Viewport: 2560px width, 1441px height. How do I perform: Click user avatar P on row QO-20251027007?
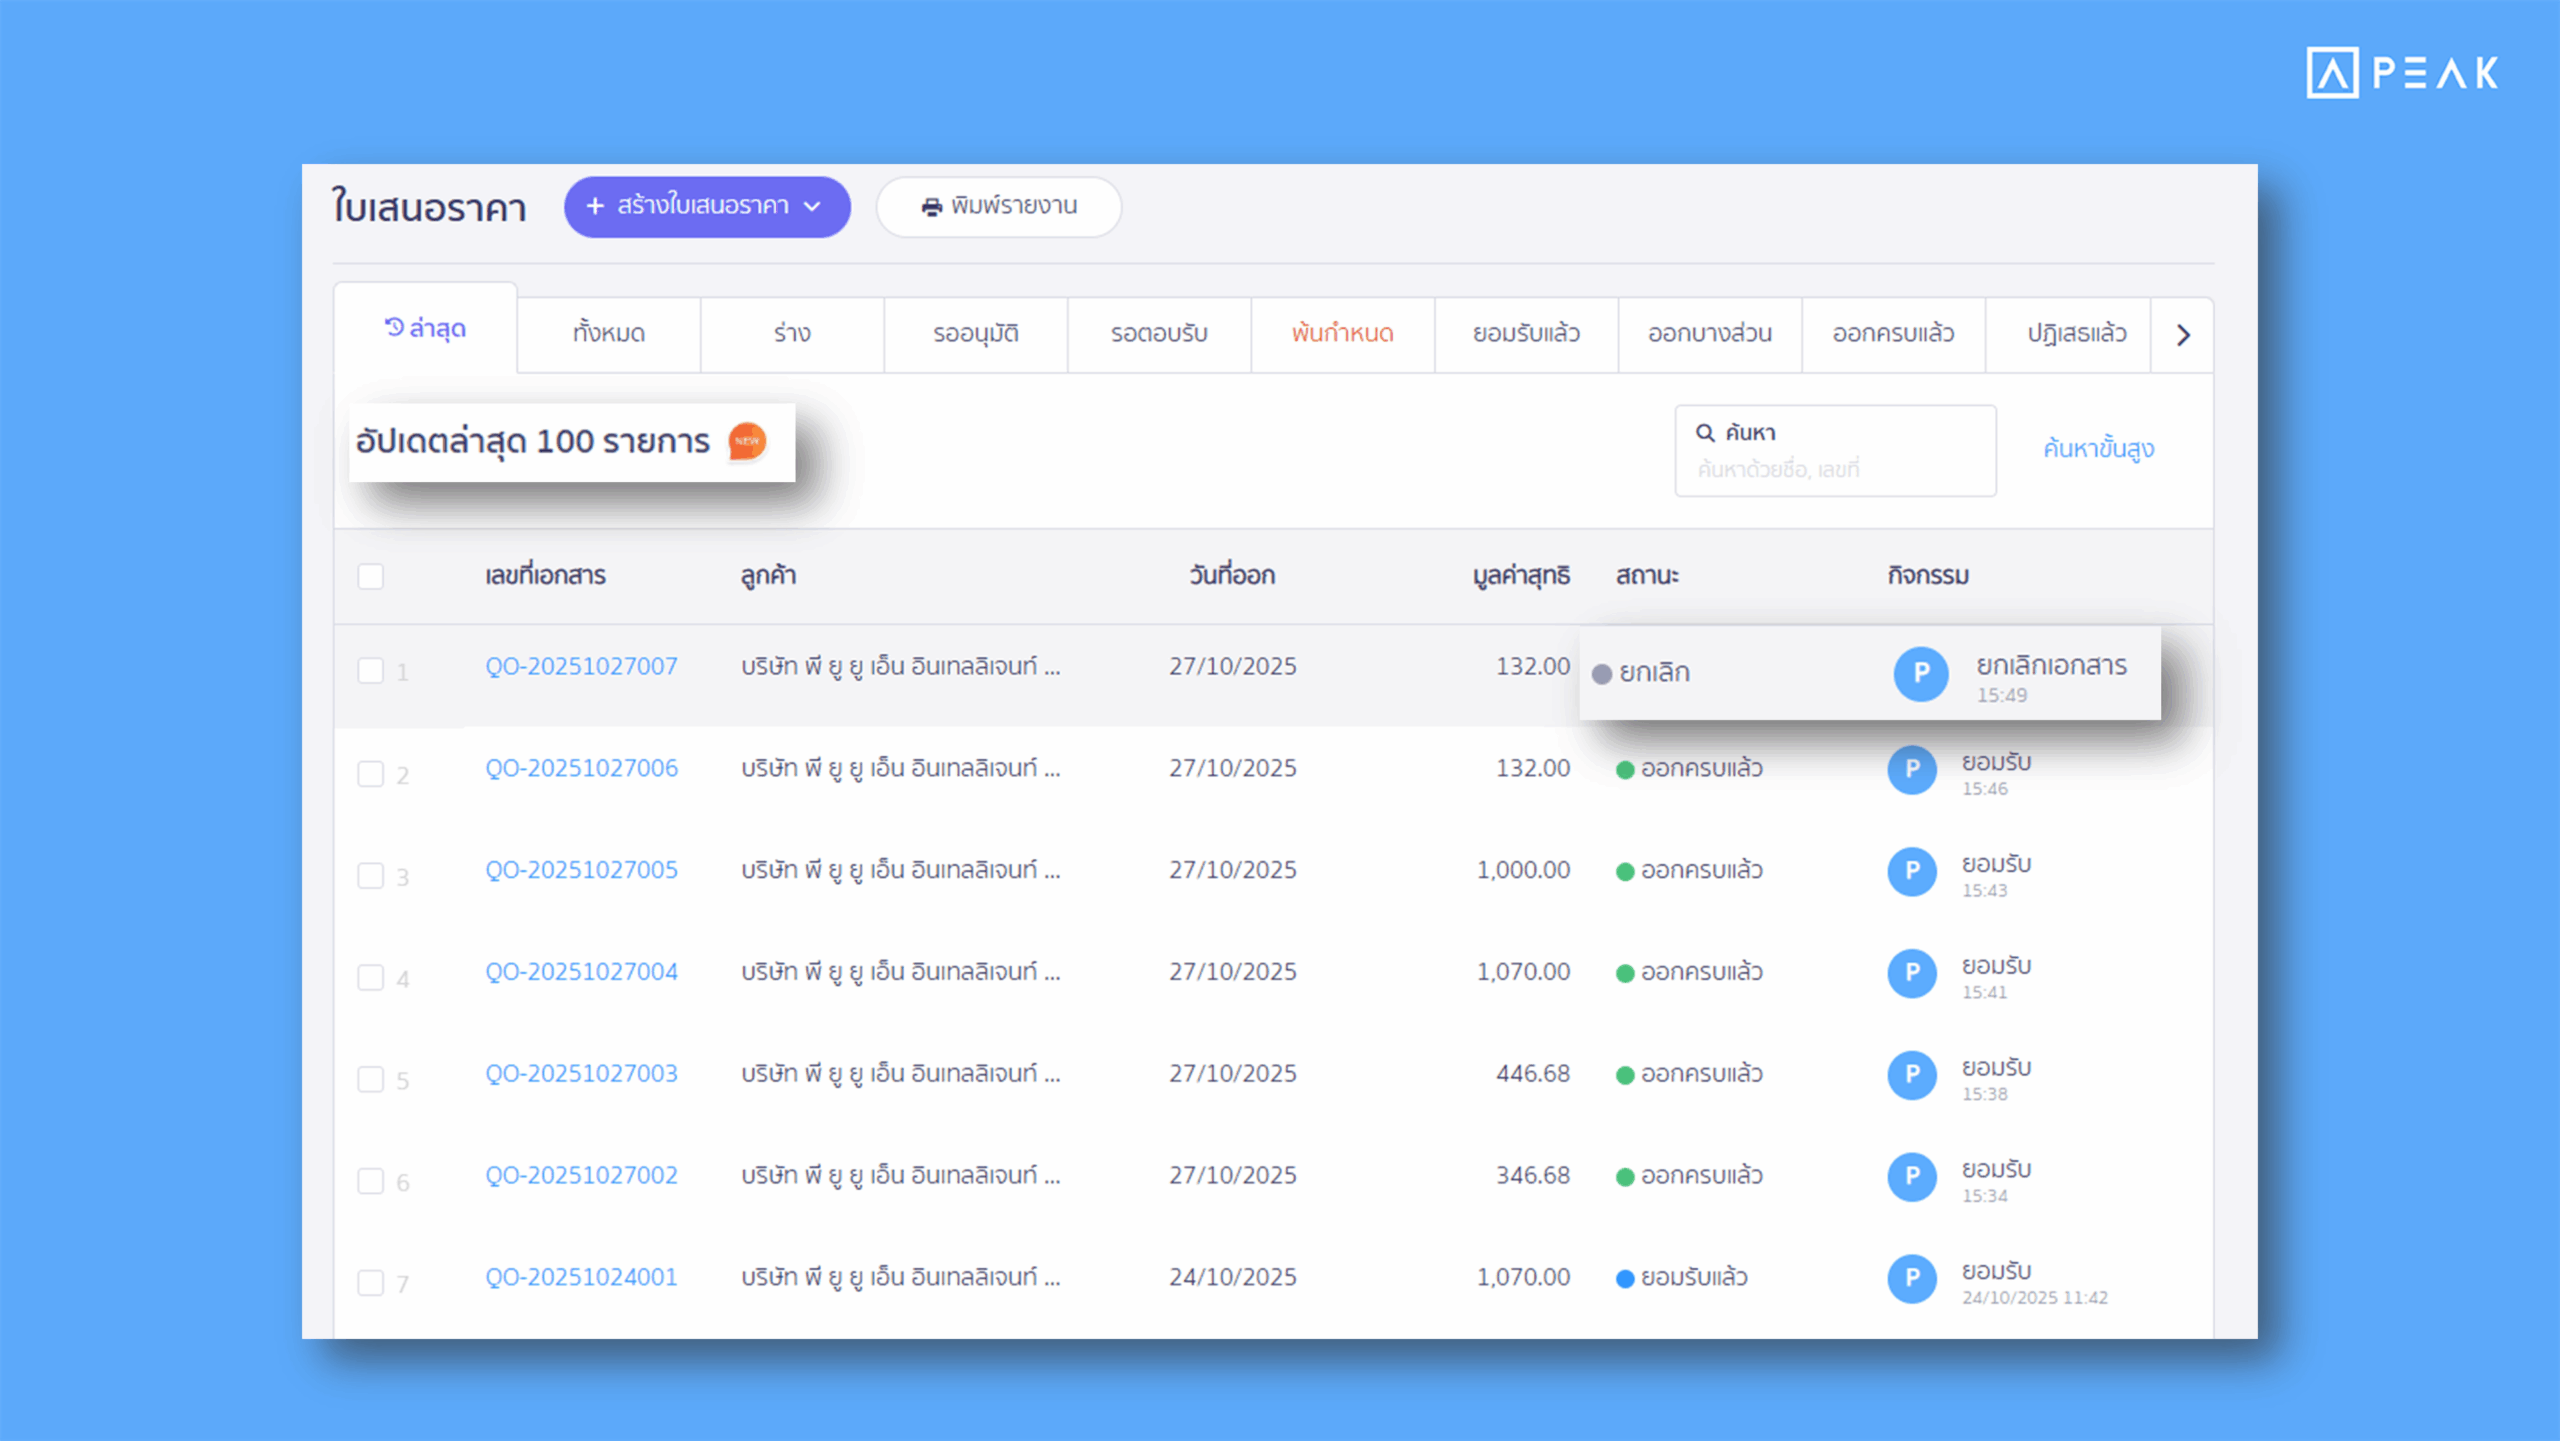point(1920,674)
